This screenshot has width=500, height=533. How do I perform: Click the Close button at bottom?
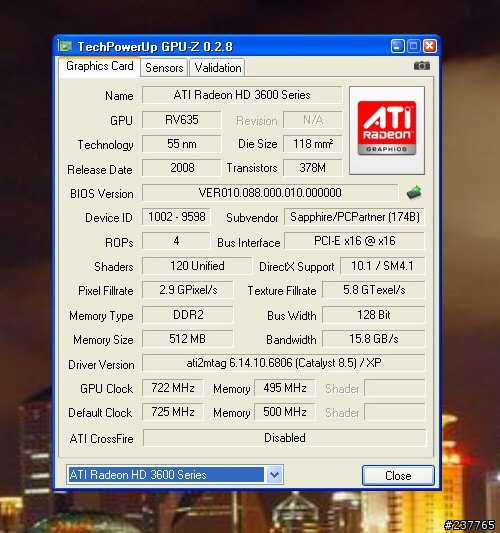click(x=398, y=475)
